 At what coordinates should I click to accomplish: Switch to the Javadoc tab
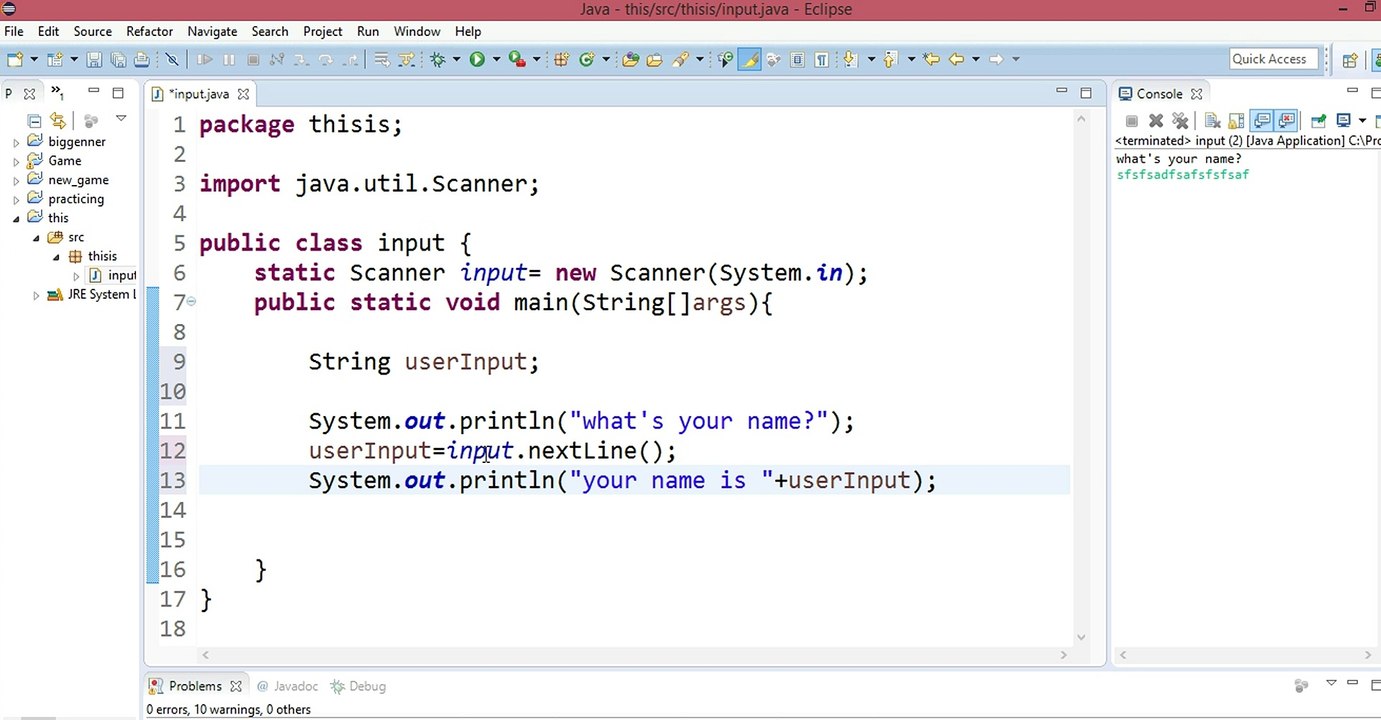(288, 686)
